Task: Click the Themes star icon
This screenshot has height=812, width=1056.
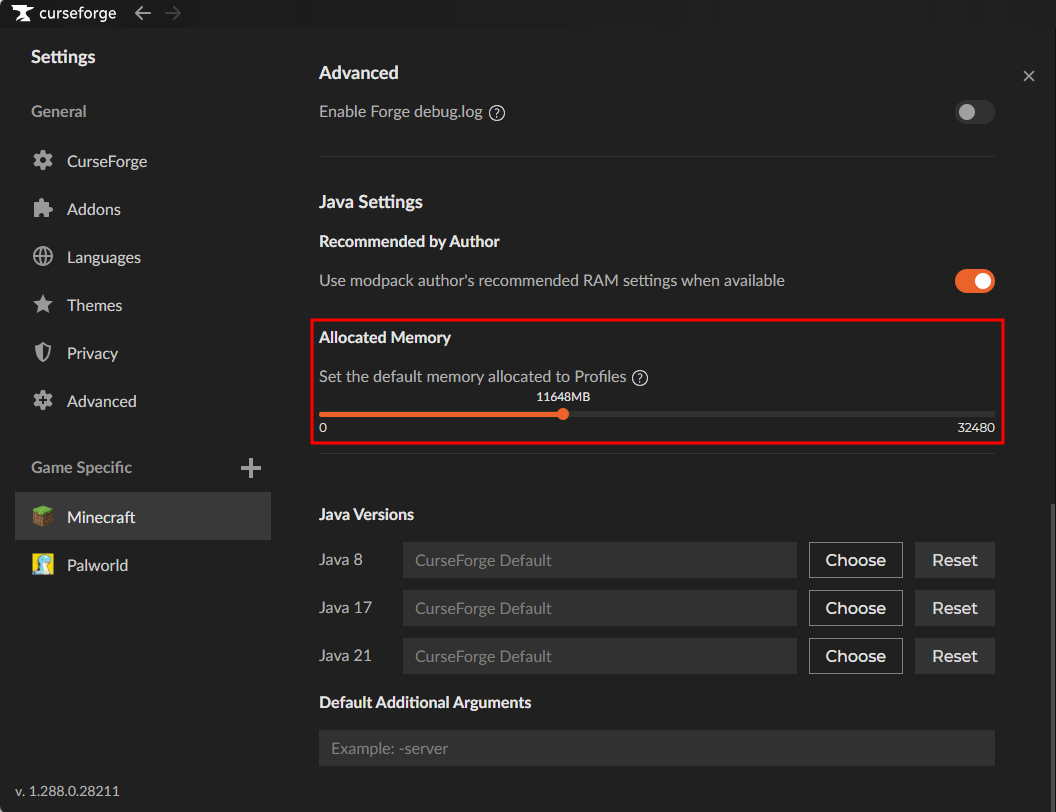Action: coord(43,304)
